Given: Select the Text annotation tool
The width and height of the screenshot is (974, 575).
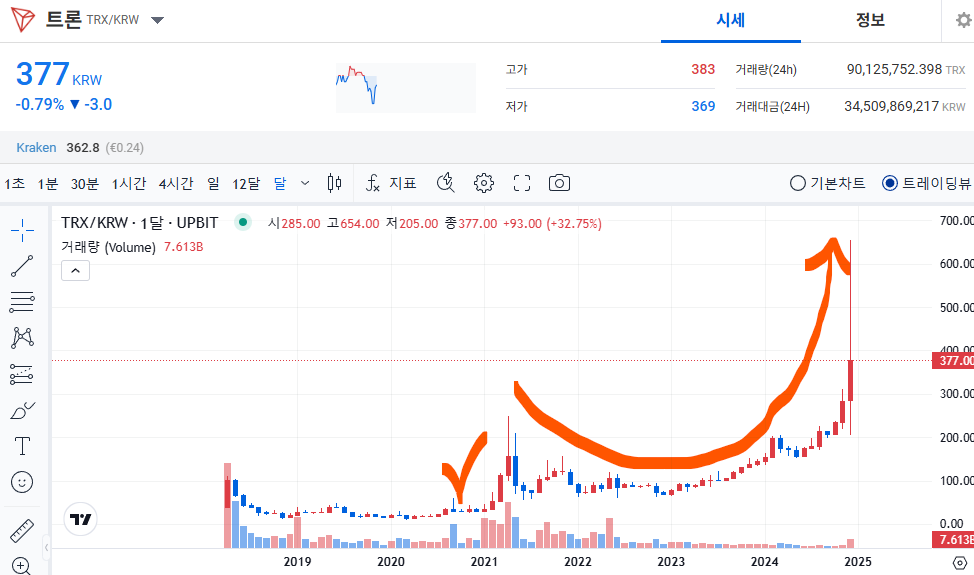Looking at the screenshot, I should 22,446.
